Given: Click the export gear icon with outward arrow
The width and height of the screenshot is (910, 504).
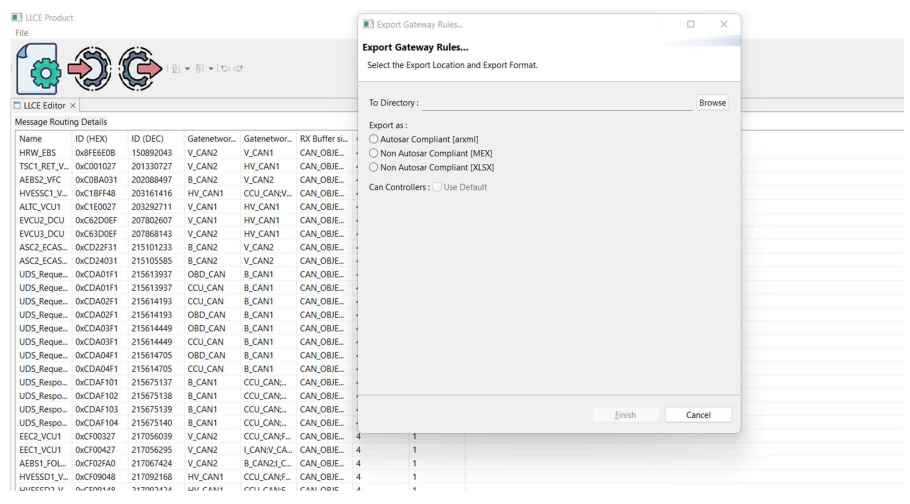Looking at the screenshot, I should pyautogui.click(x=140, y=69).
